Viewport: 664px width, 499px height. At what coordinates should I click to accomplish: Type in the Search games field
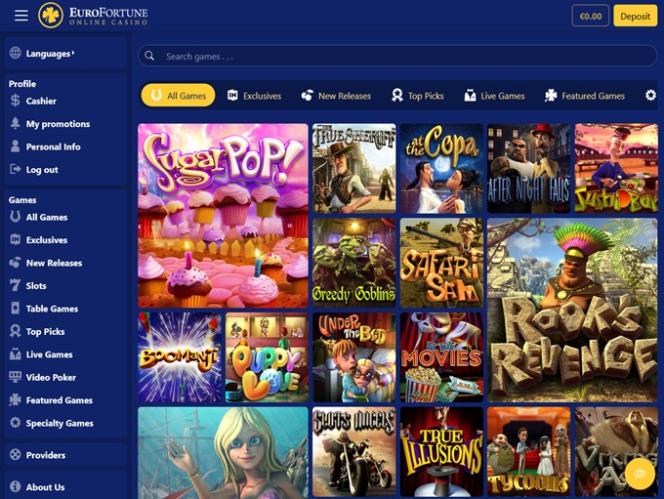(400, 56)
